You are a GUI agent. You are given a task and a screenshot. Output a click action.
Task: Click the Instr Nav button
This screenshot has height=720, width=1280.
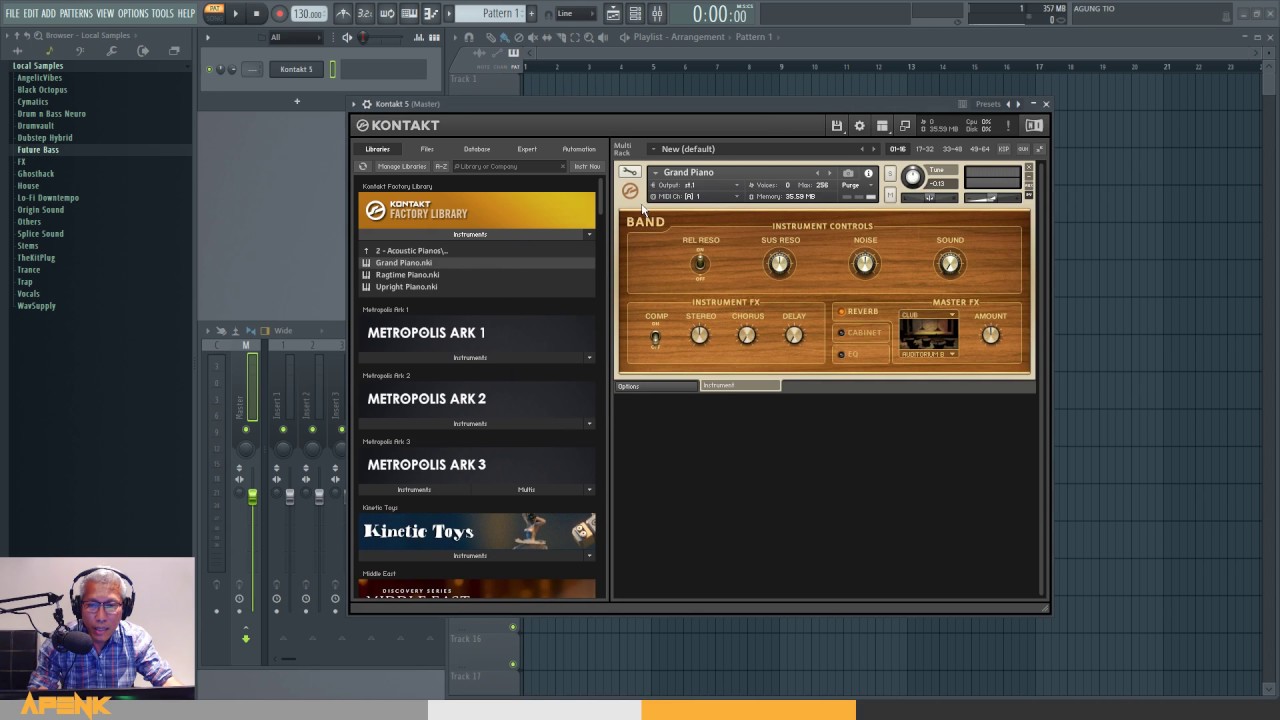[586, 166]
